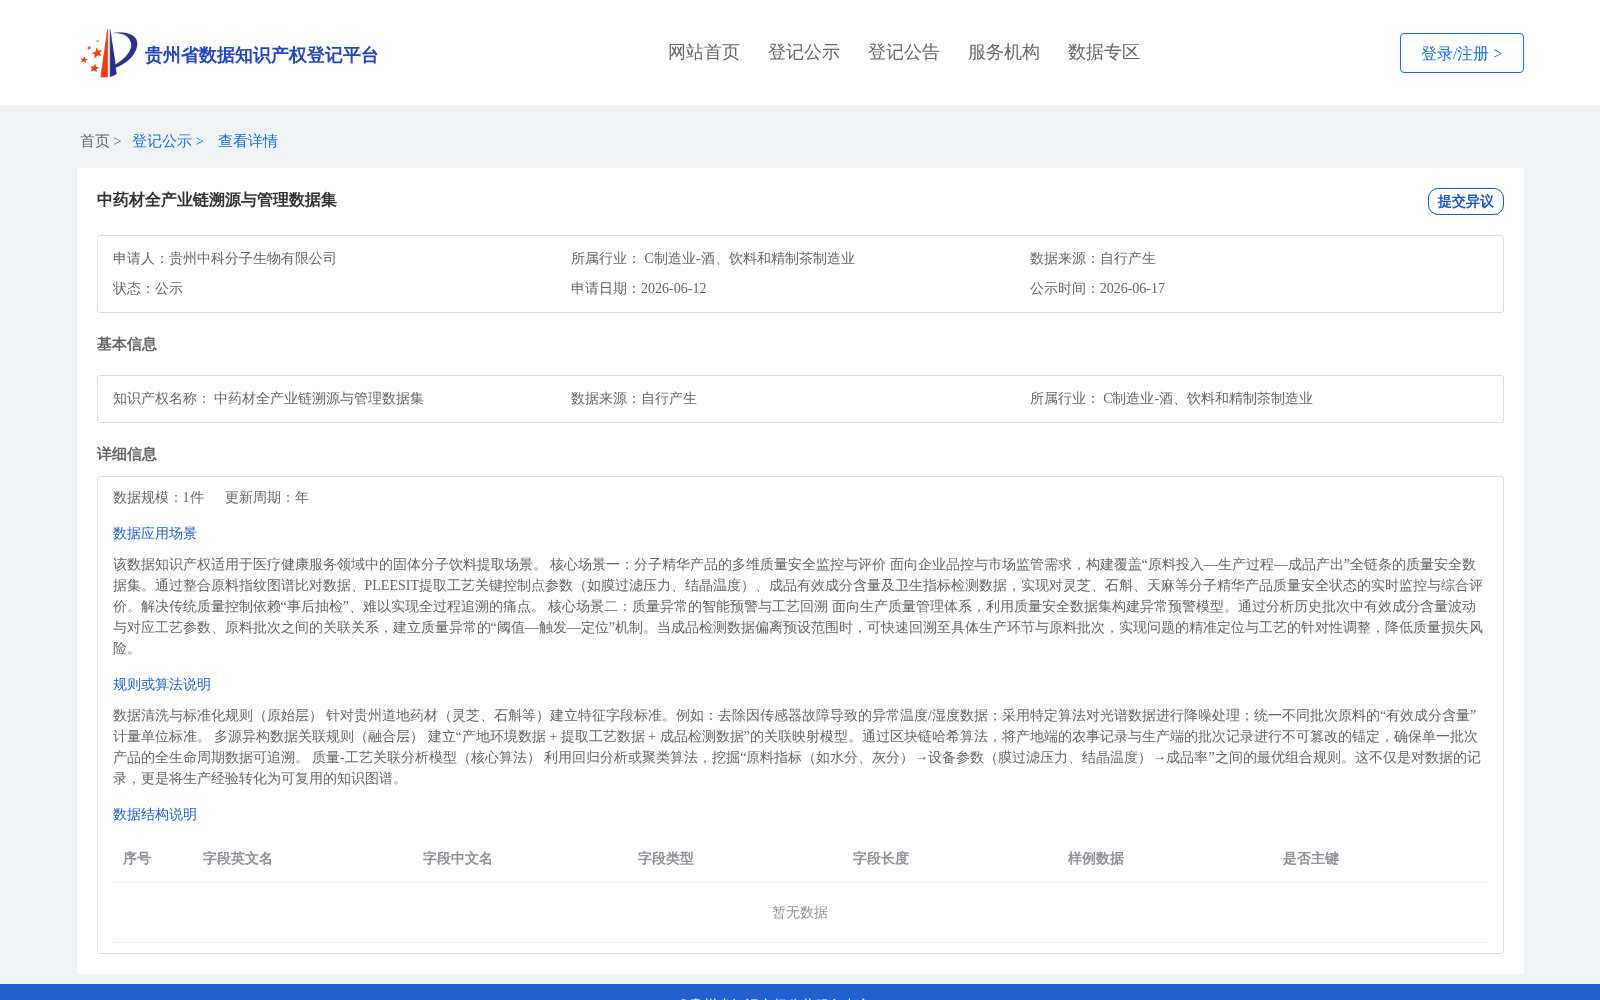Open the 数据专区 menu item

(x=1104, y=52)
